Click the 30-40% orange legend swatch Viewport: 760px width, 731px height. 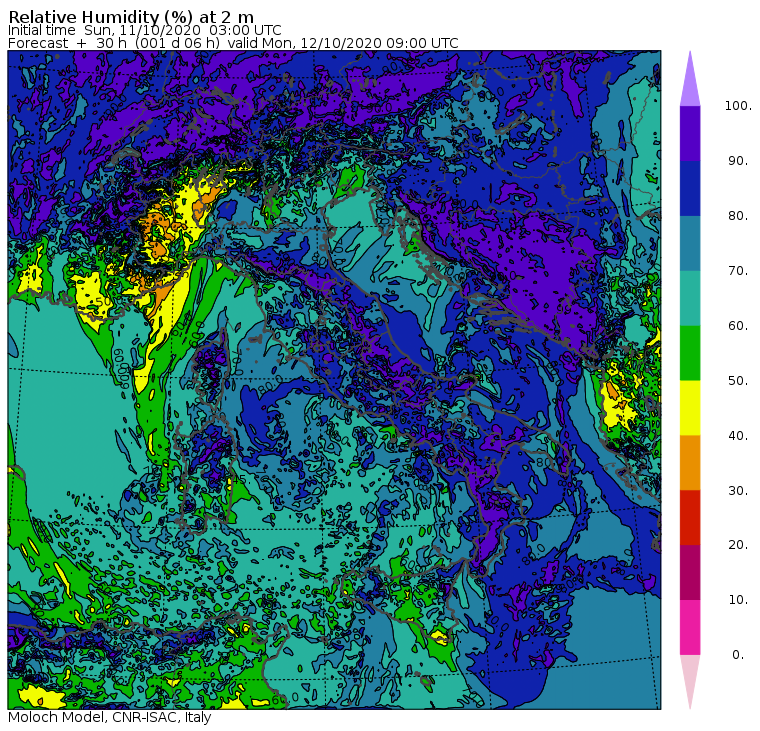690,463
